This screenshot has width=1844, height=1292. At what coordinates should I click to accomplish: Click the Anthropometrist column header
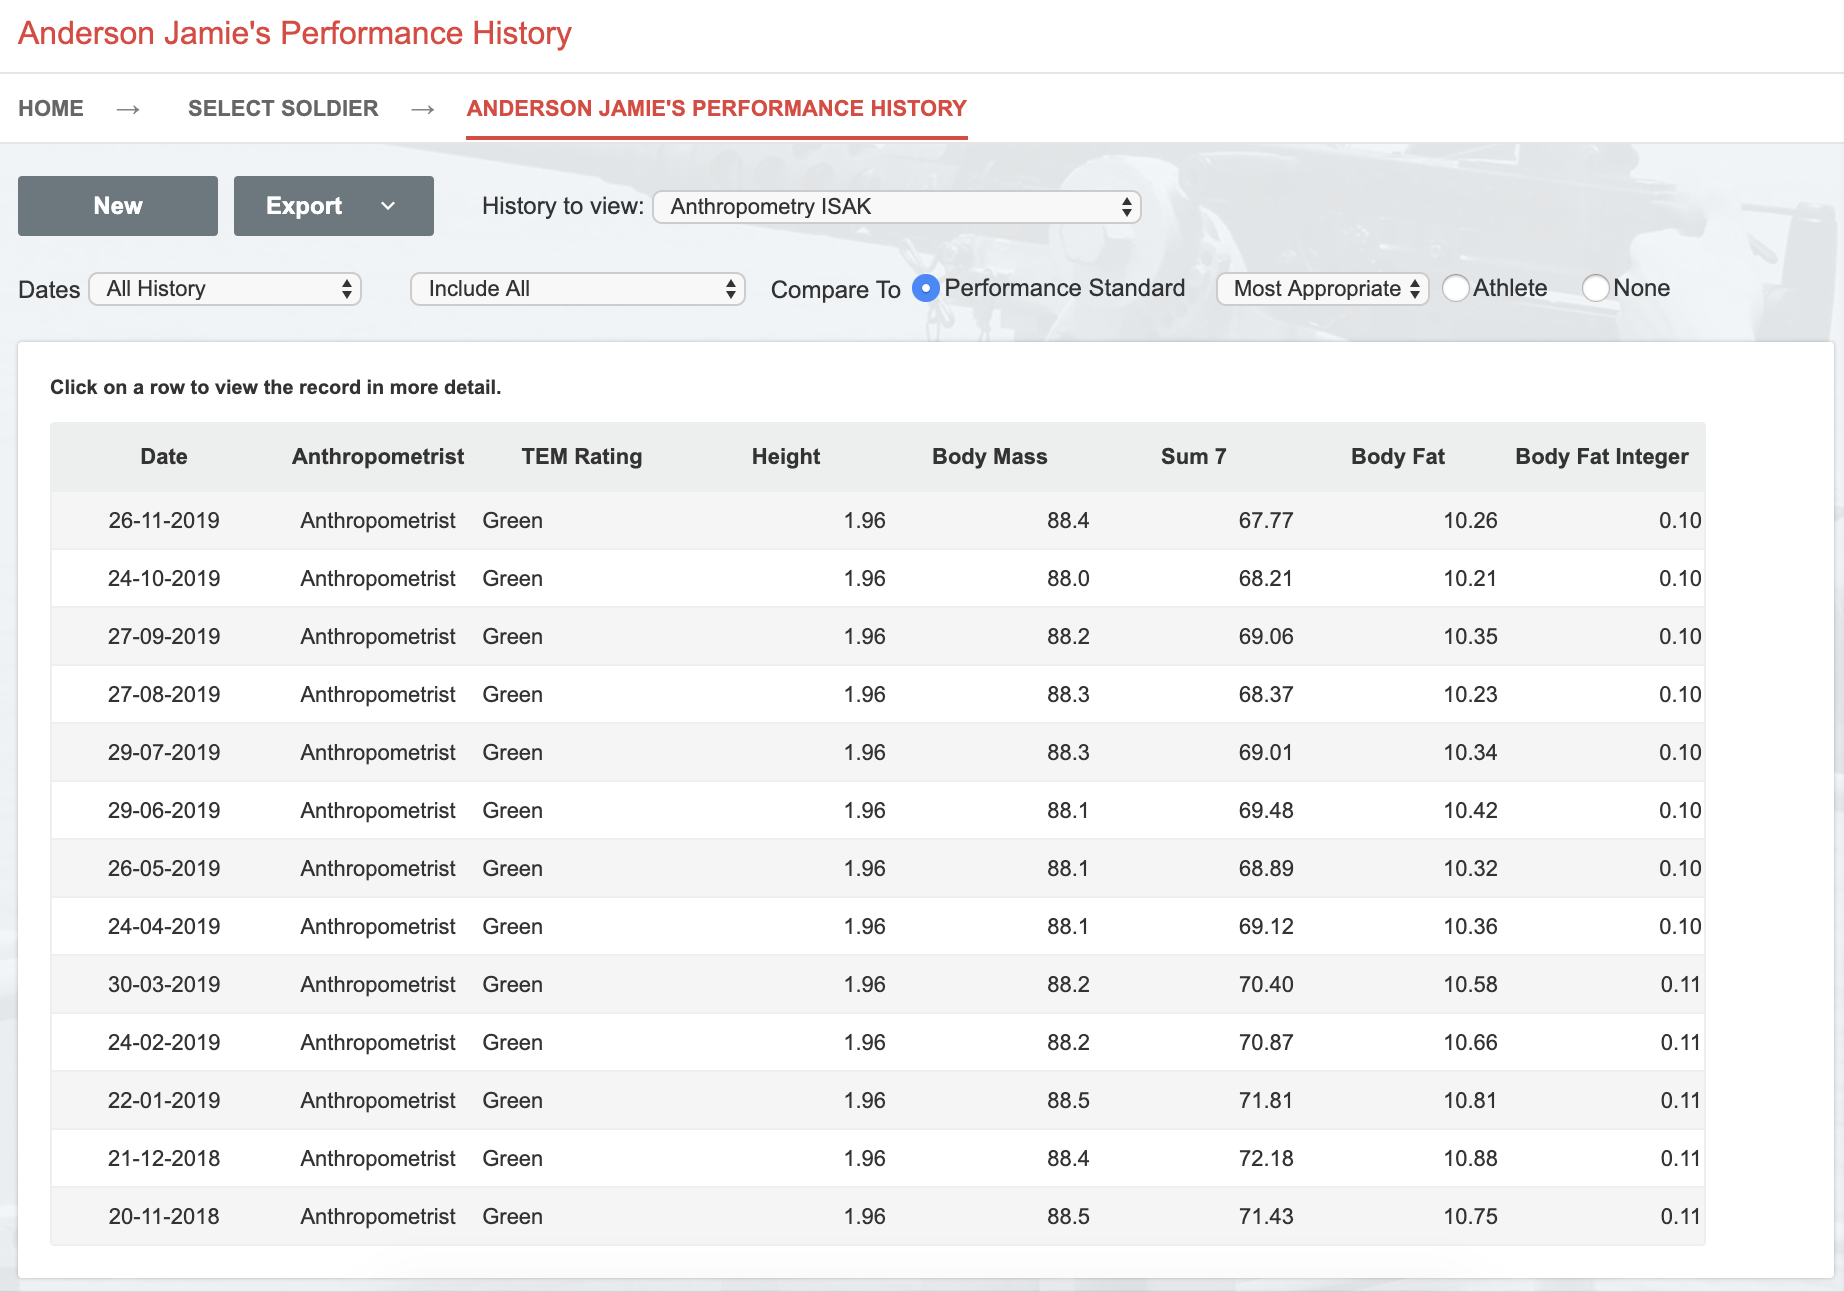(378, 457)
